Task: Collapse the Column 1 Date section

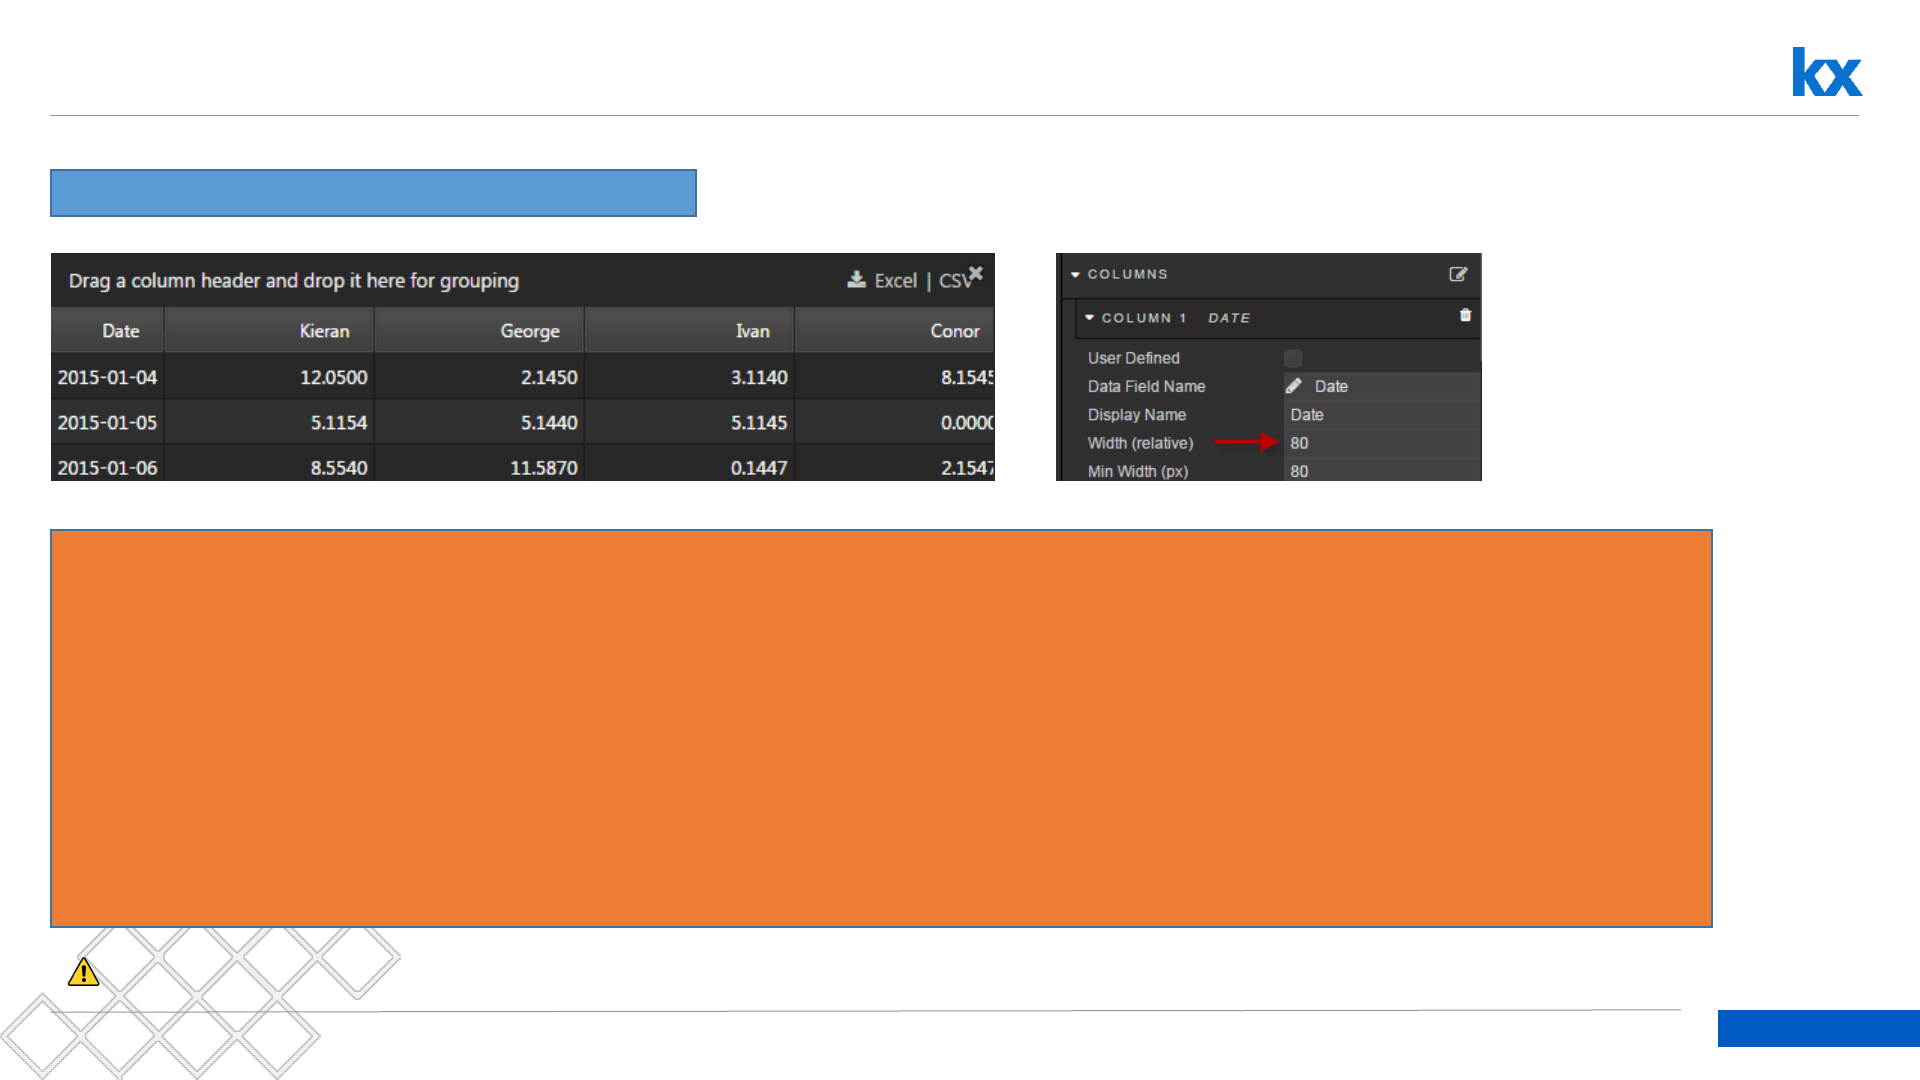Action: pyautogui.click(x=1089, y=317)
